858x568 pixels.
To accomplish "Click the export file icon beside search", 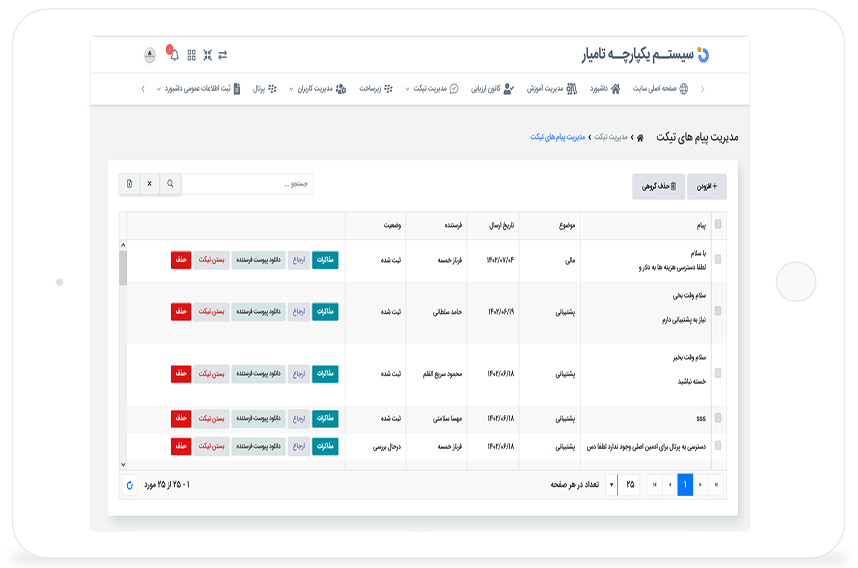I will [129, 184].
